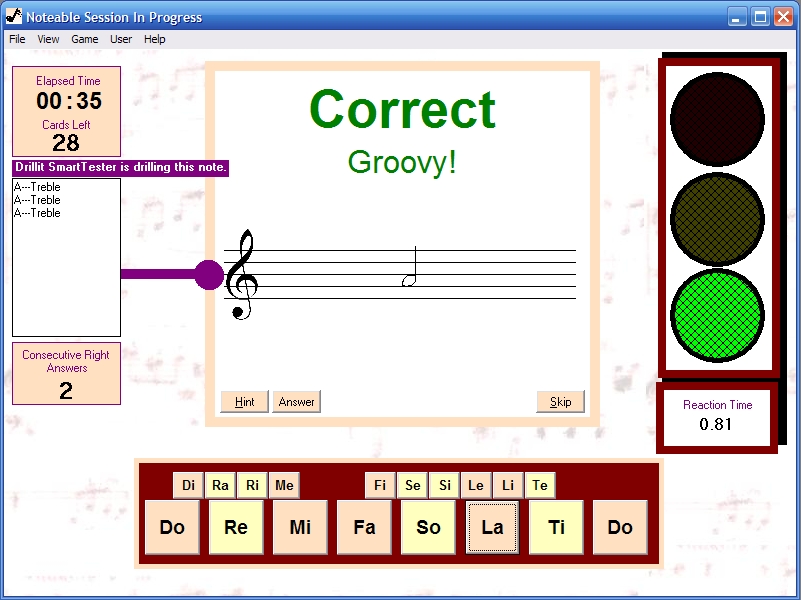
Task: Tap the Se chromatic key
Action: 412,485
